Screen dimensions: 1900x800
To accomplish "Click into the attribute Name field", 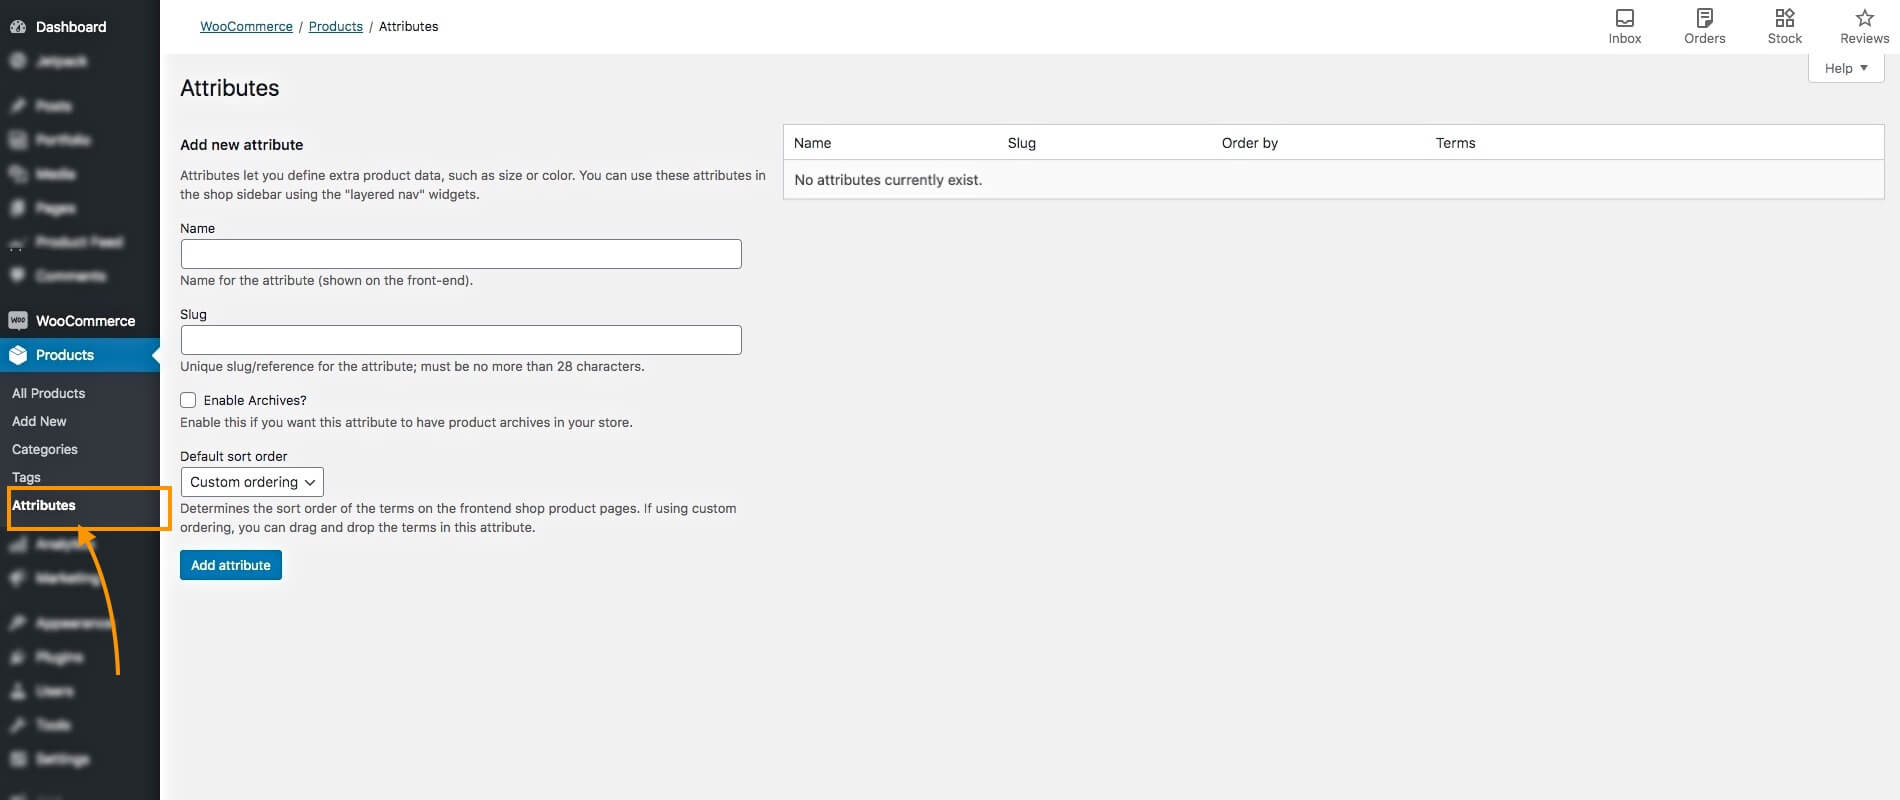I will point(461,254).
